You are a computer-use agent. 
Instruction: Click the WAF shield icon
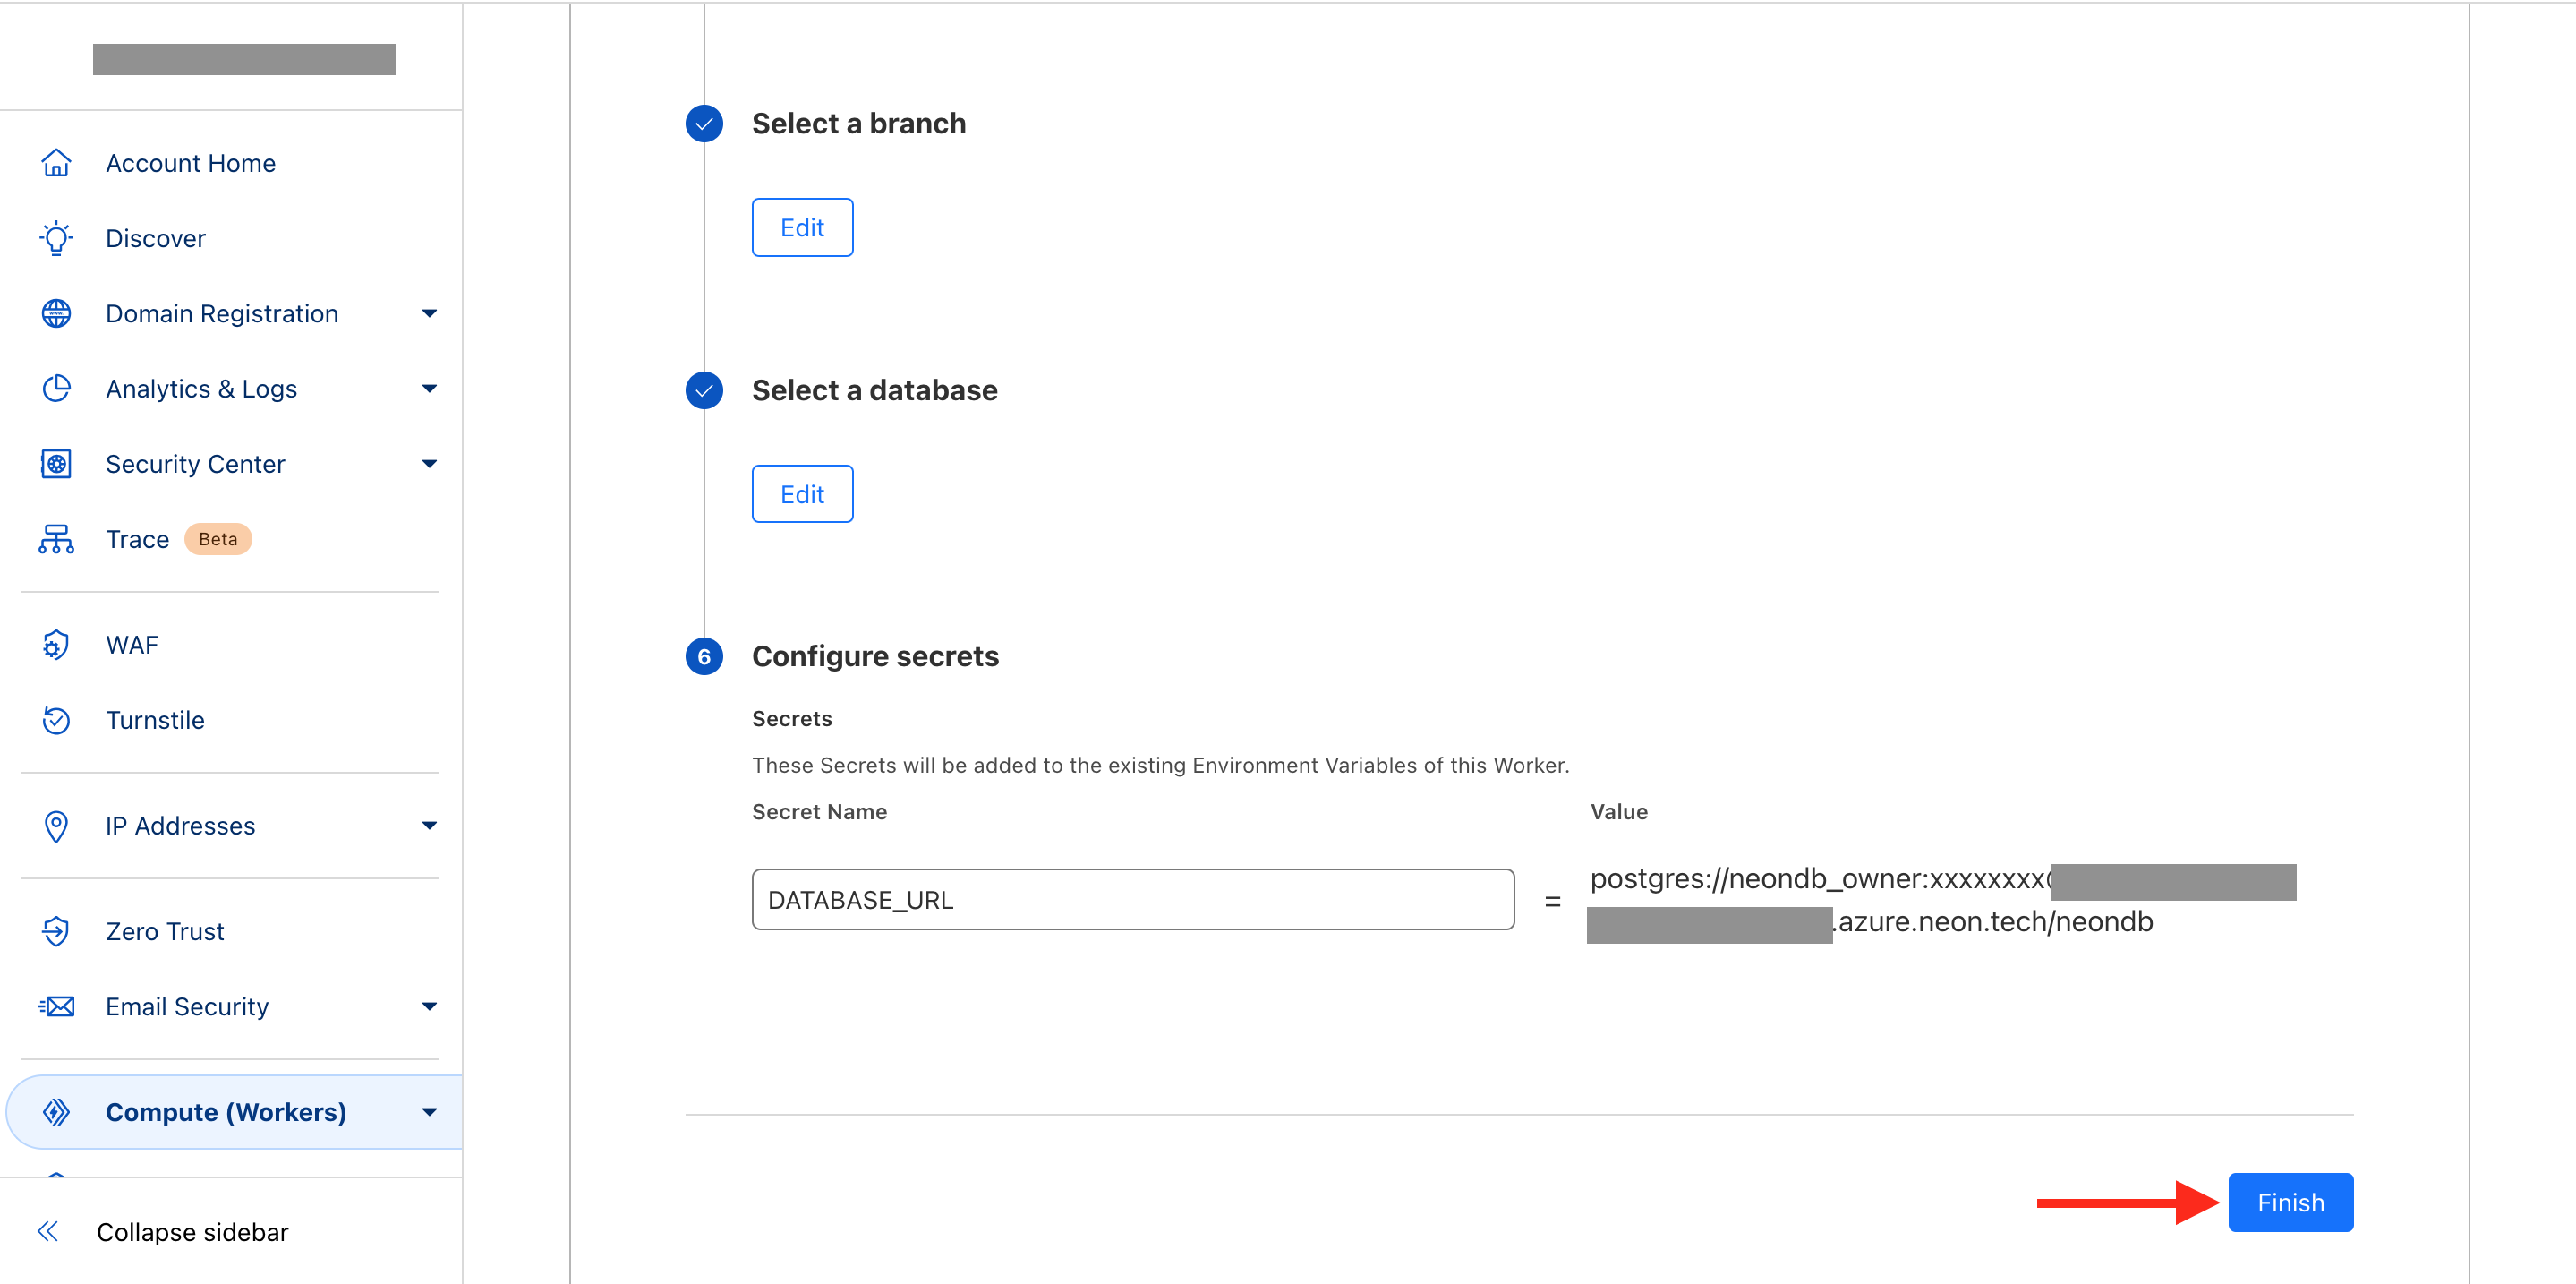[56, 645]
